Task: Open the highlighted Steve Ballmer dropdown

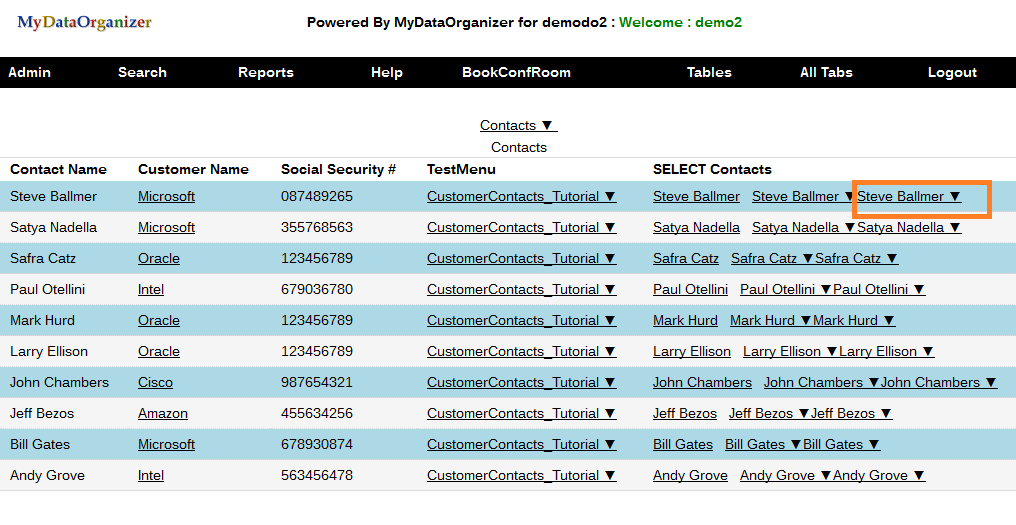Action: point(909,197)
